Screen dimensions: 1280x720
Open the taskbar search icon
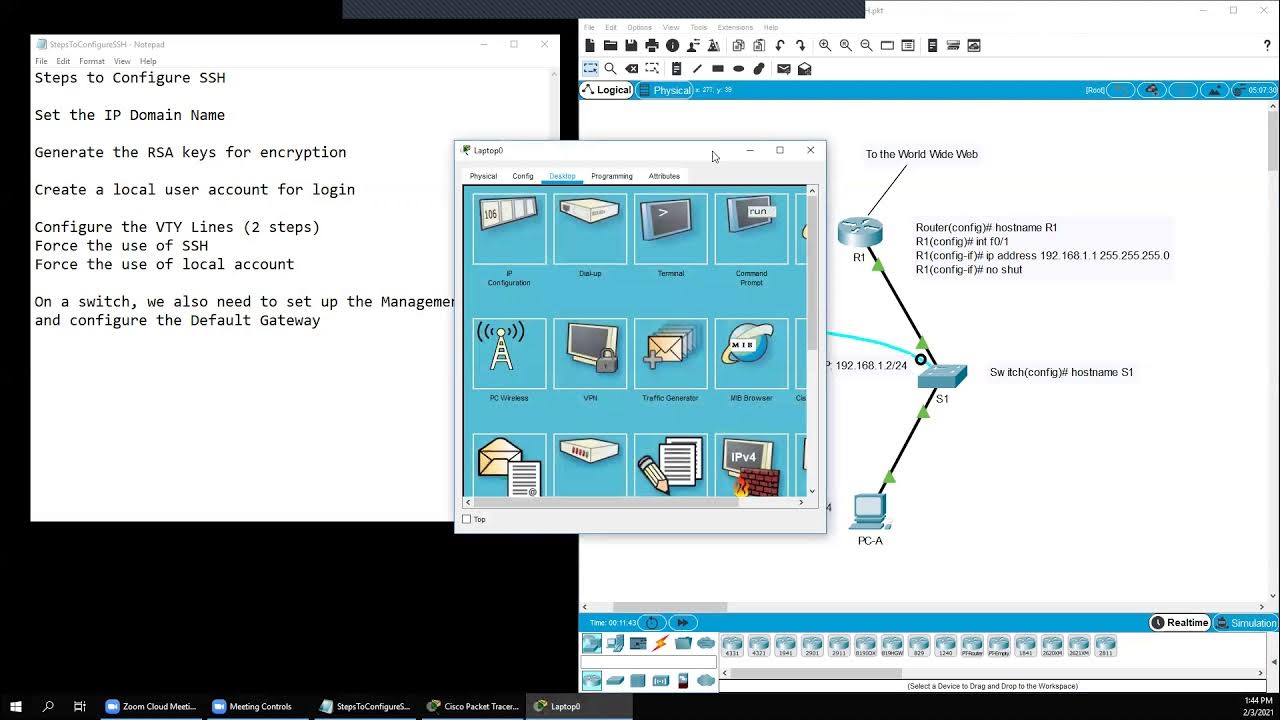point(48,706)
